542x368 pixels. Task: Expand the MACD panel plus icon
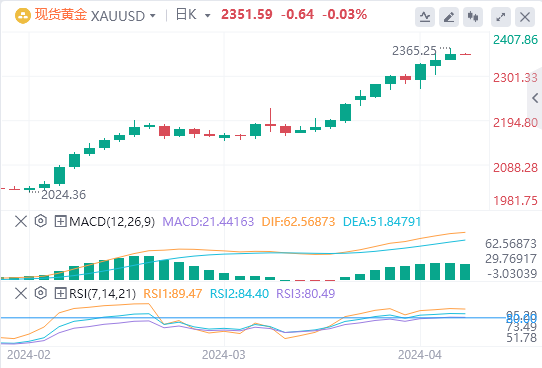tap(60, 221)
